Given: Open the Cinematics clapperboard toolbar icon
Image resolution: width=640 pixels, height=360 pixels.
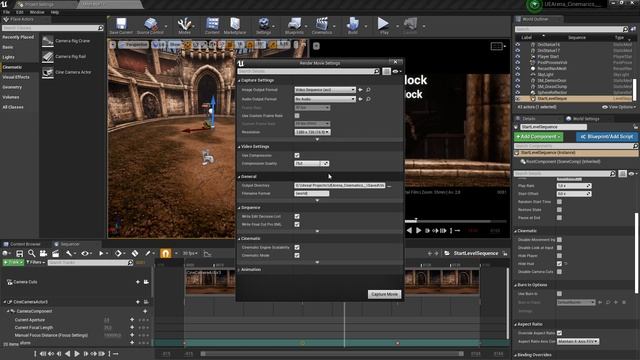Looking at the screenshot, I should click(322, 24).
